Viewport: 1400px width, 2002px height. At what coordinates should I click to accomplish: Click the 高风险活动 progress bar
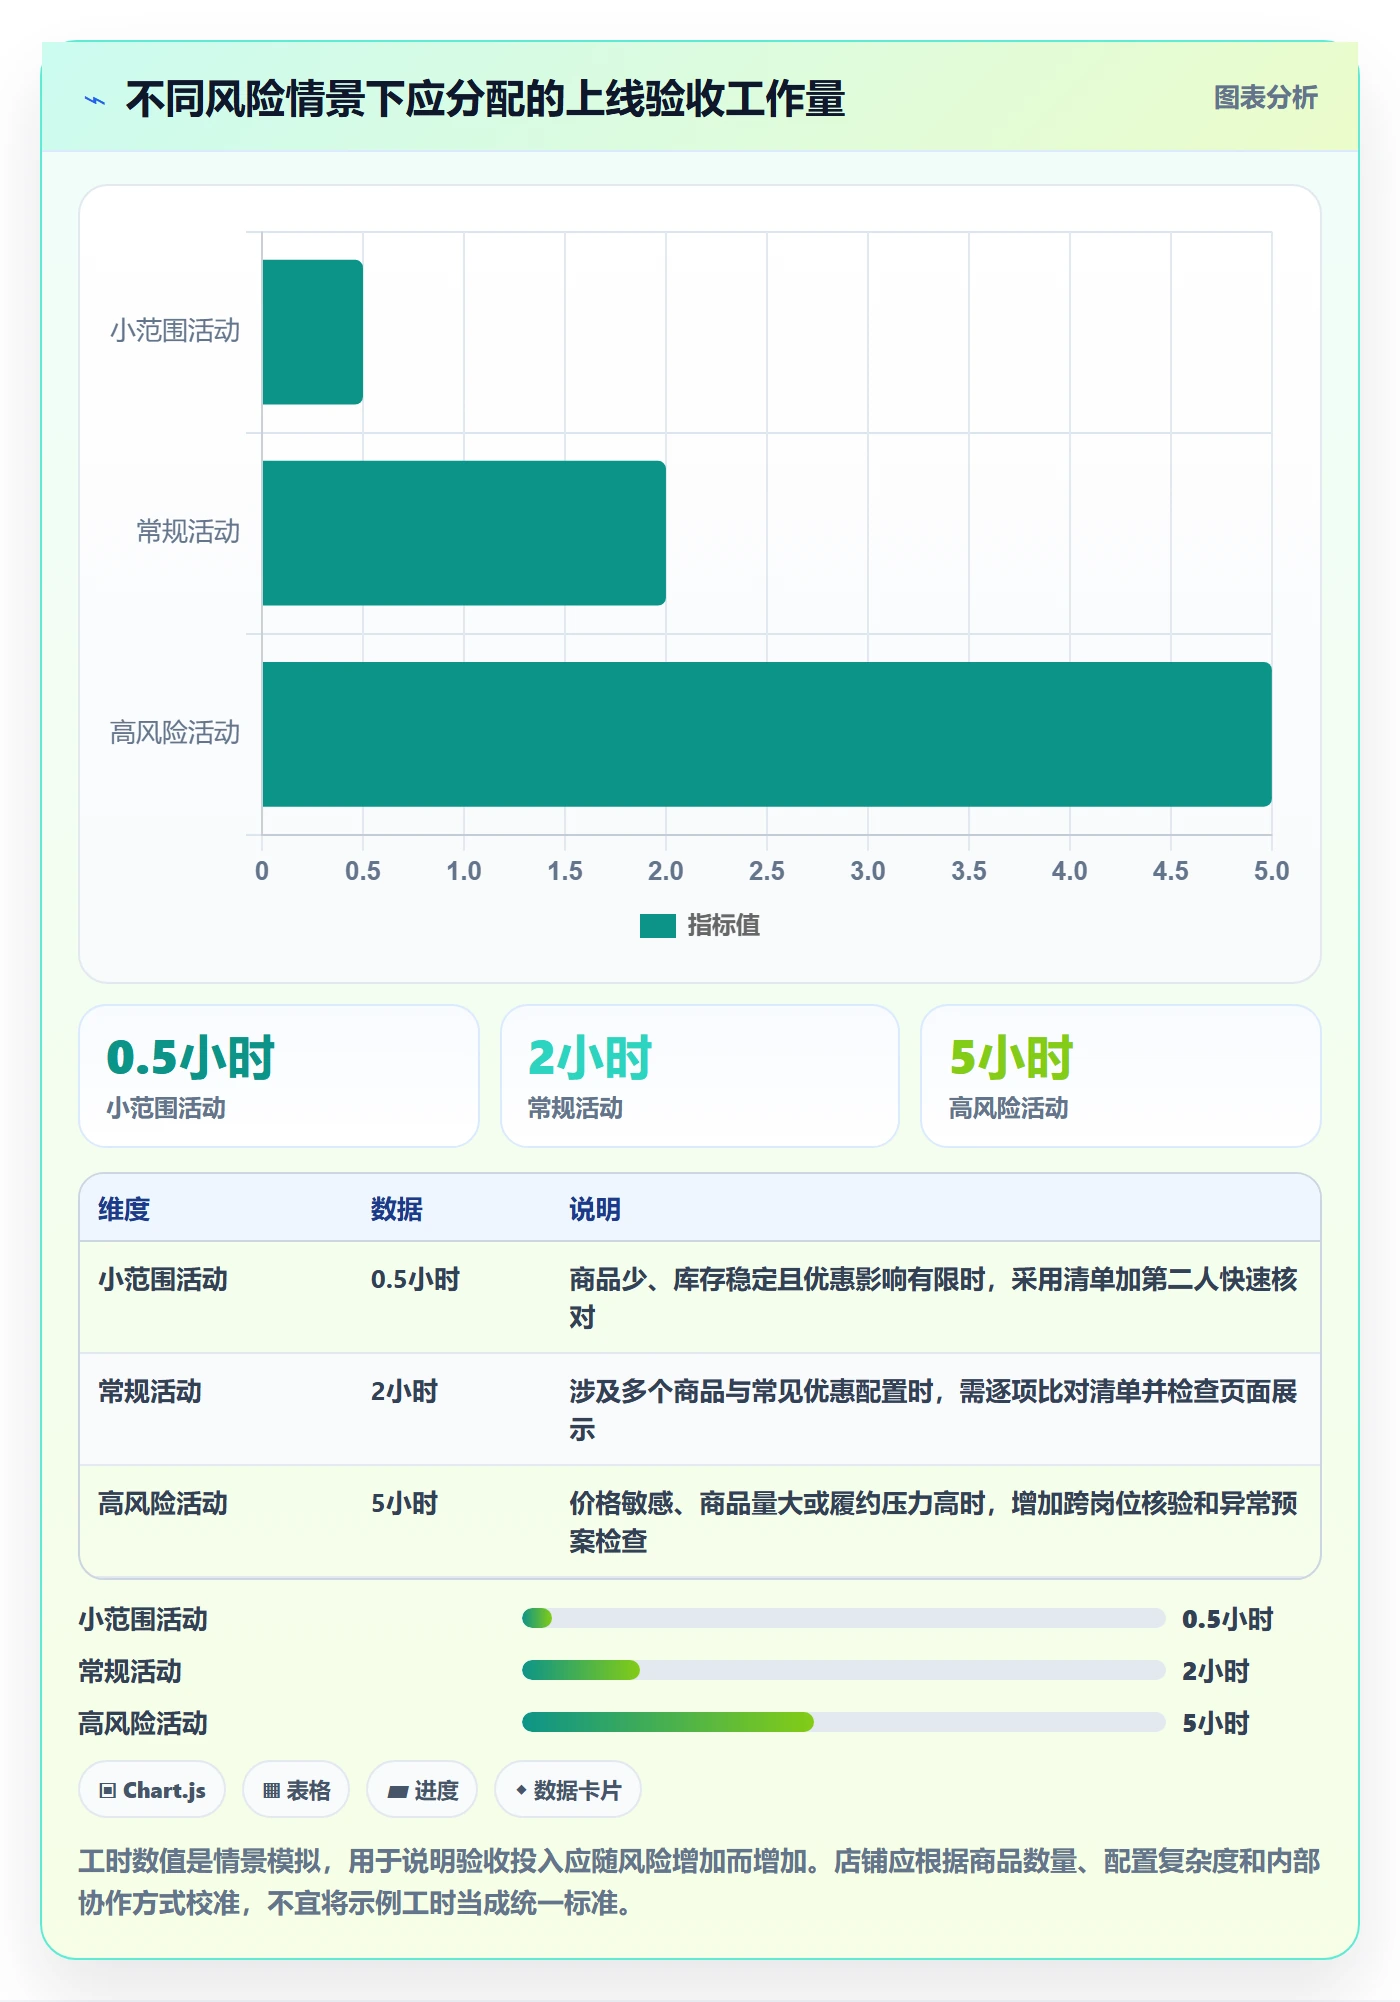pos(843,1722)
